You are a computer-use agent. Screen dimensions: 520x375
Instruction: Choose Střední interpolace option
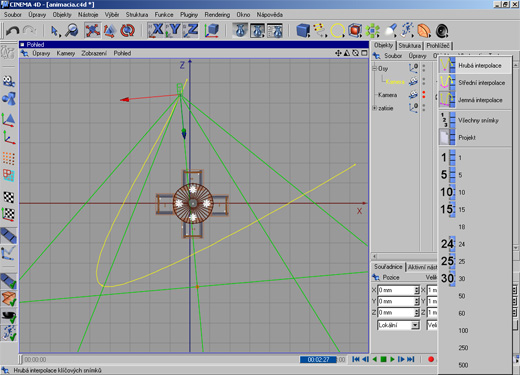point(475,83)
